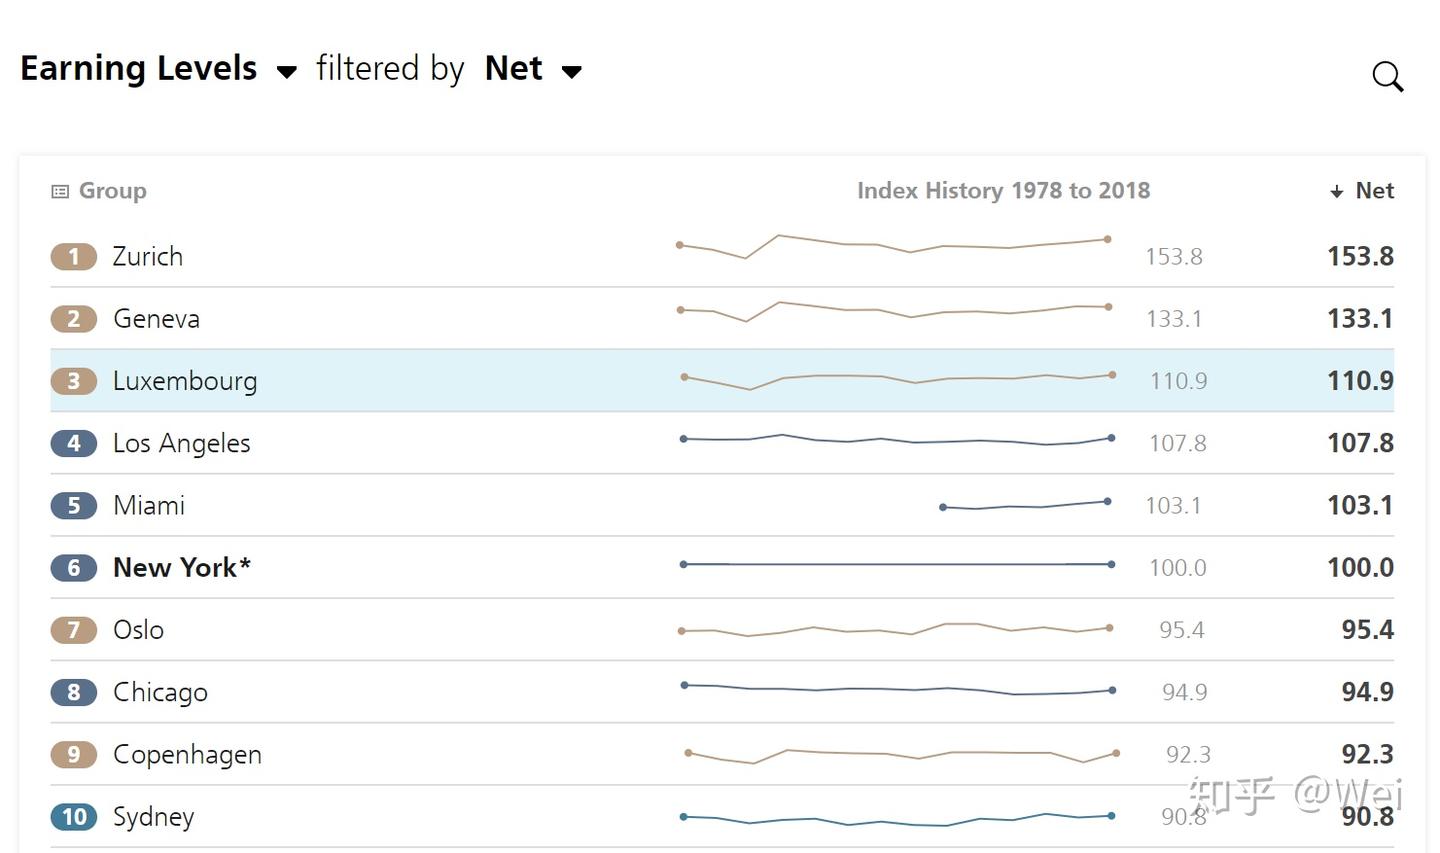Viewport: 1440px width, 853px height.
Task: Expand the Earning Levels dropdown
Action: click(286, 71)
